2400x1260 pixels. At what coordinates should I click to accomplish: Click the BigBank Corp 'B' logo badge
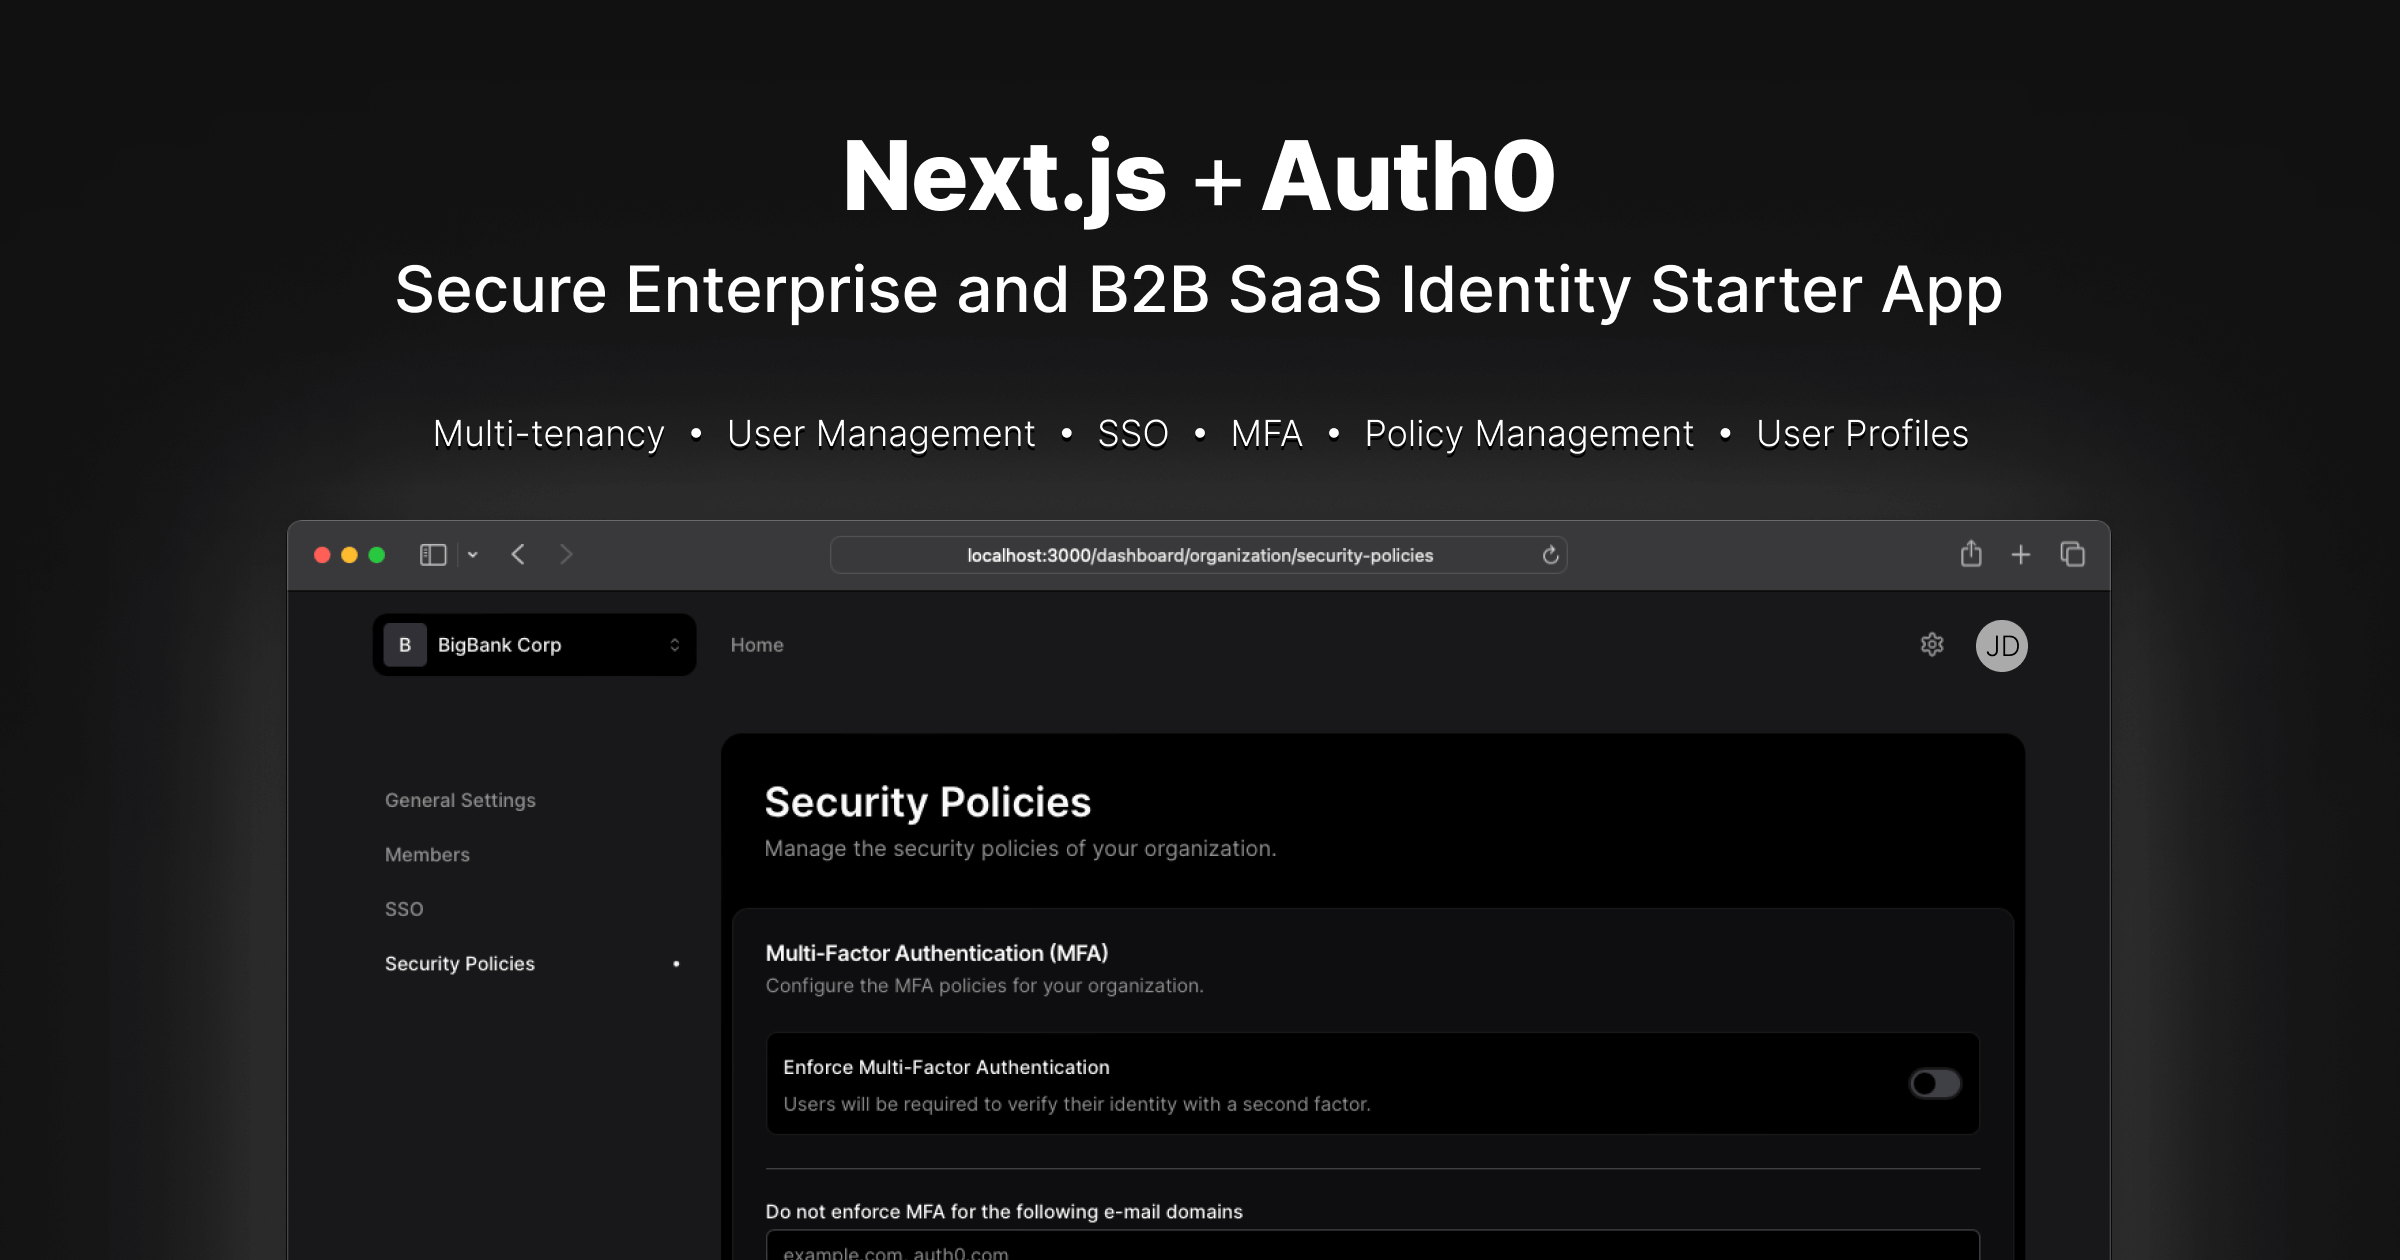(405, 645)
